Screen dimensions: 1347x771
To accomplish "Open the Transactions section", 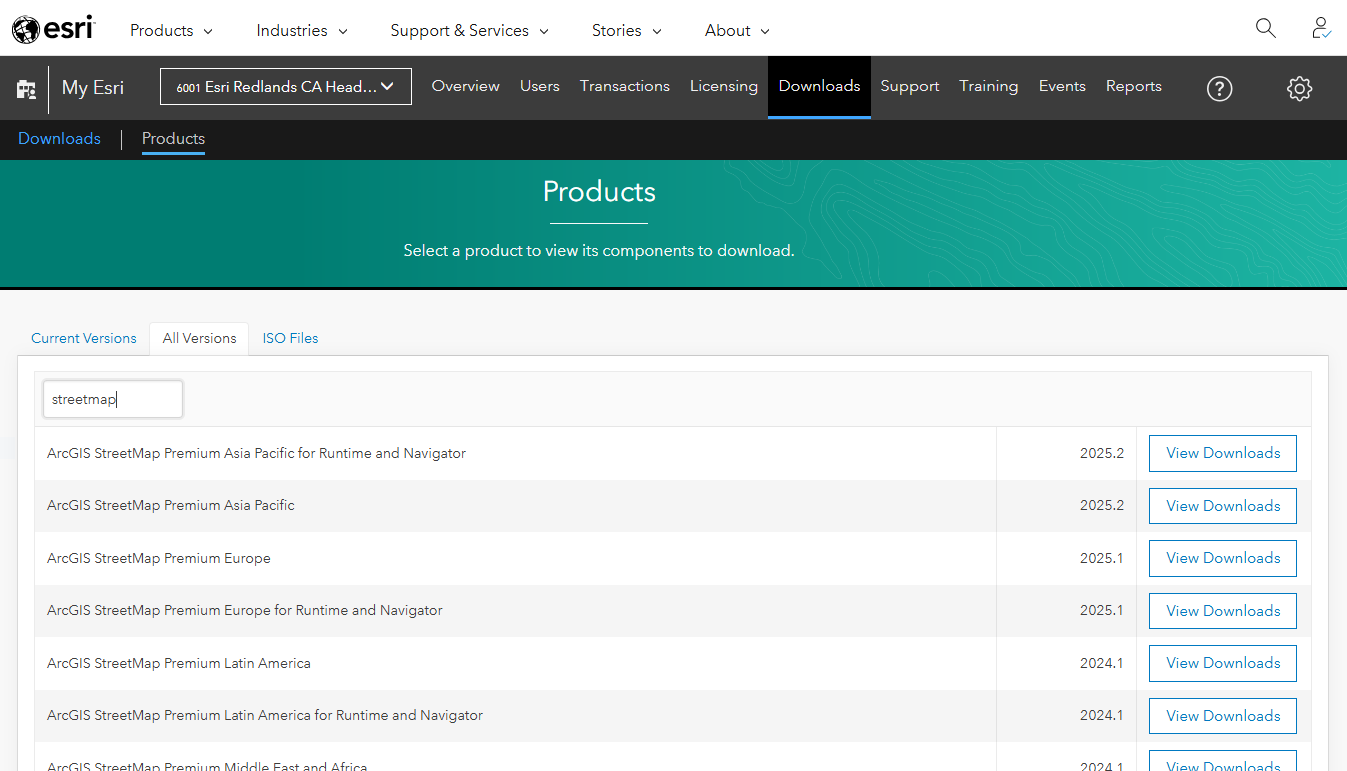I will 625,86.
